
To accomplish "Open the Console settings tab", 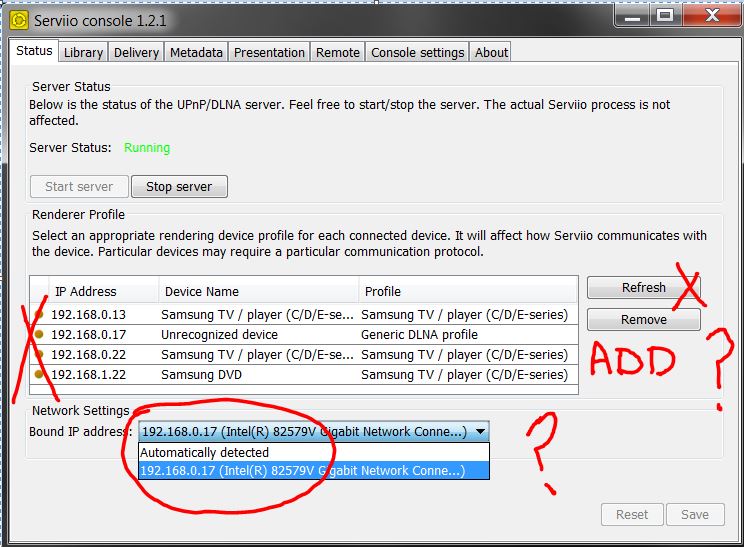I will pyautogui.click(x=417, y=52).
